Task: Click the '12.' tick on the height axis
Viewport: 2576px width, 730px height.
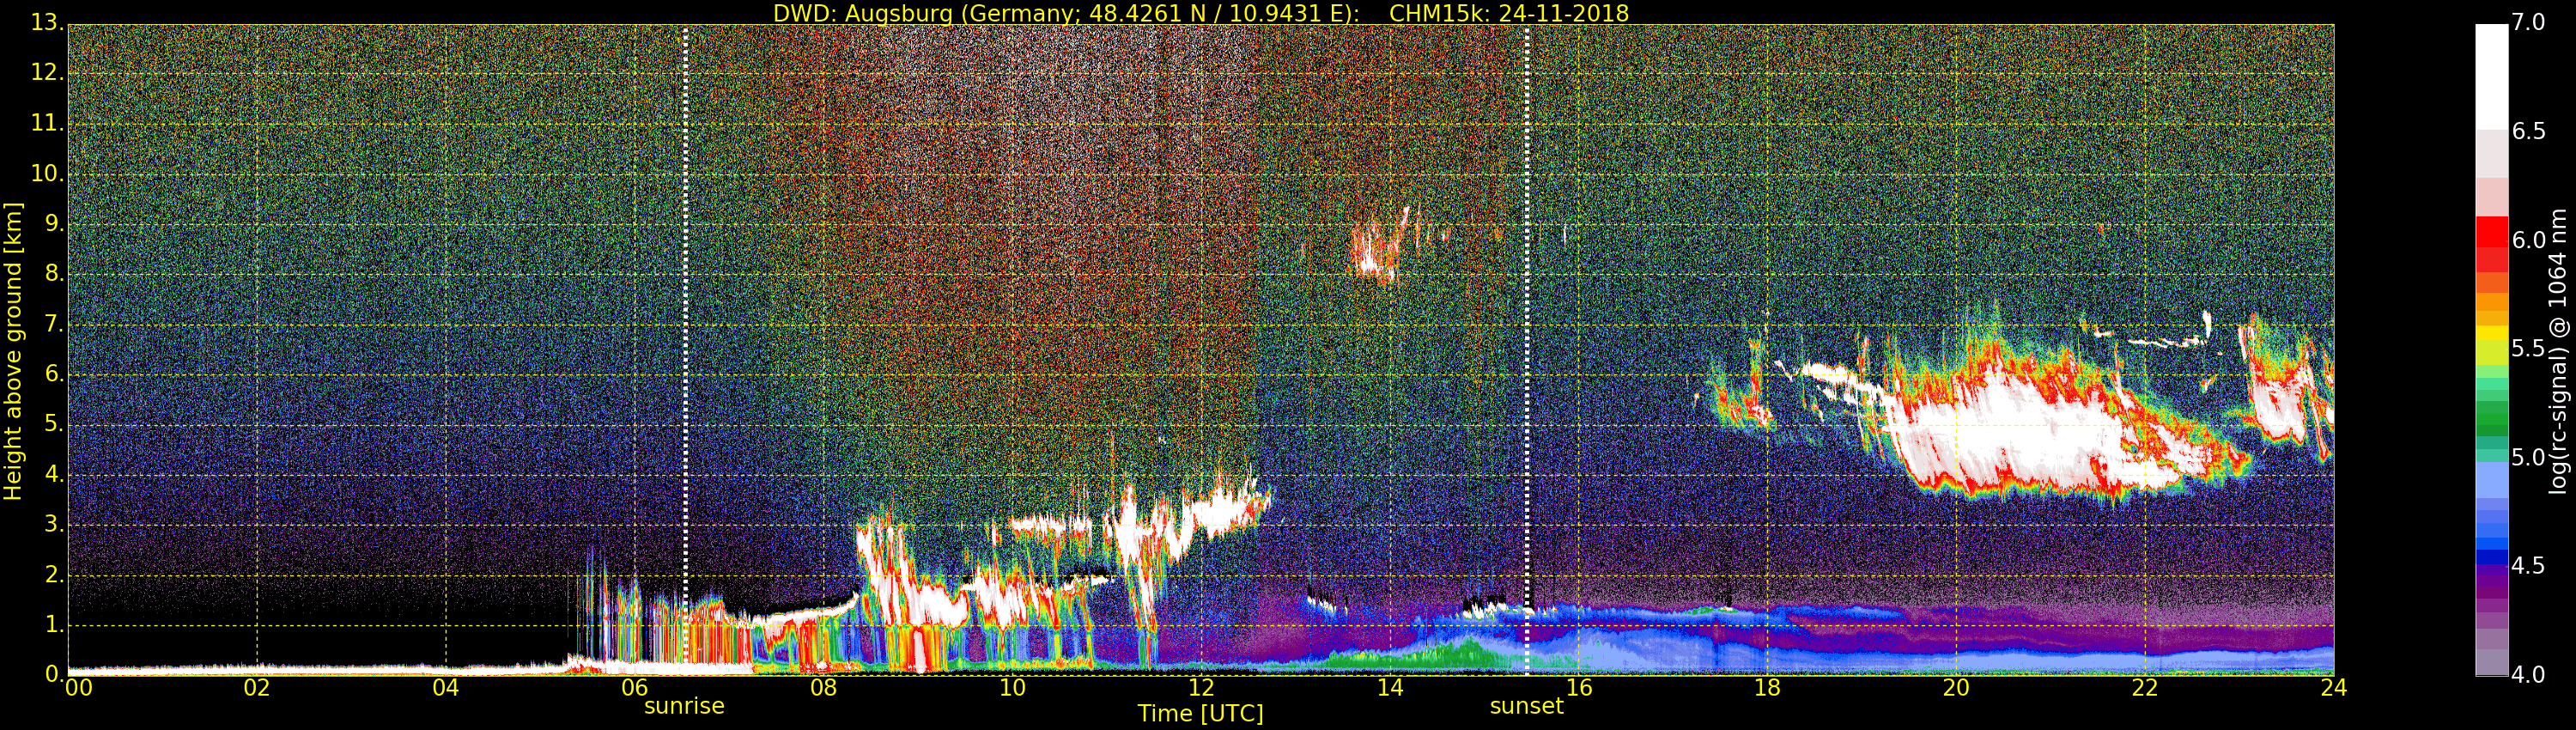Action: point(47,73)
